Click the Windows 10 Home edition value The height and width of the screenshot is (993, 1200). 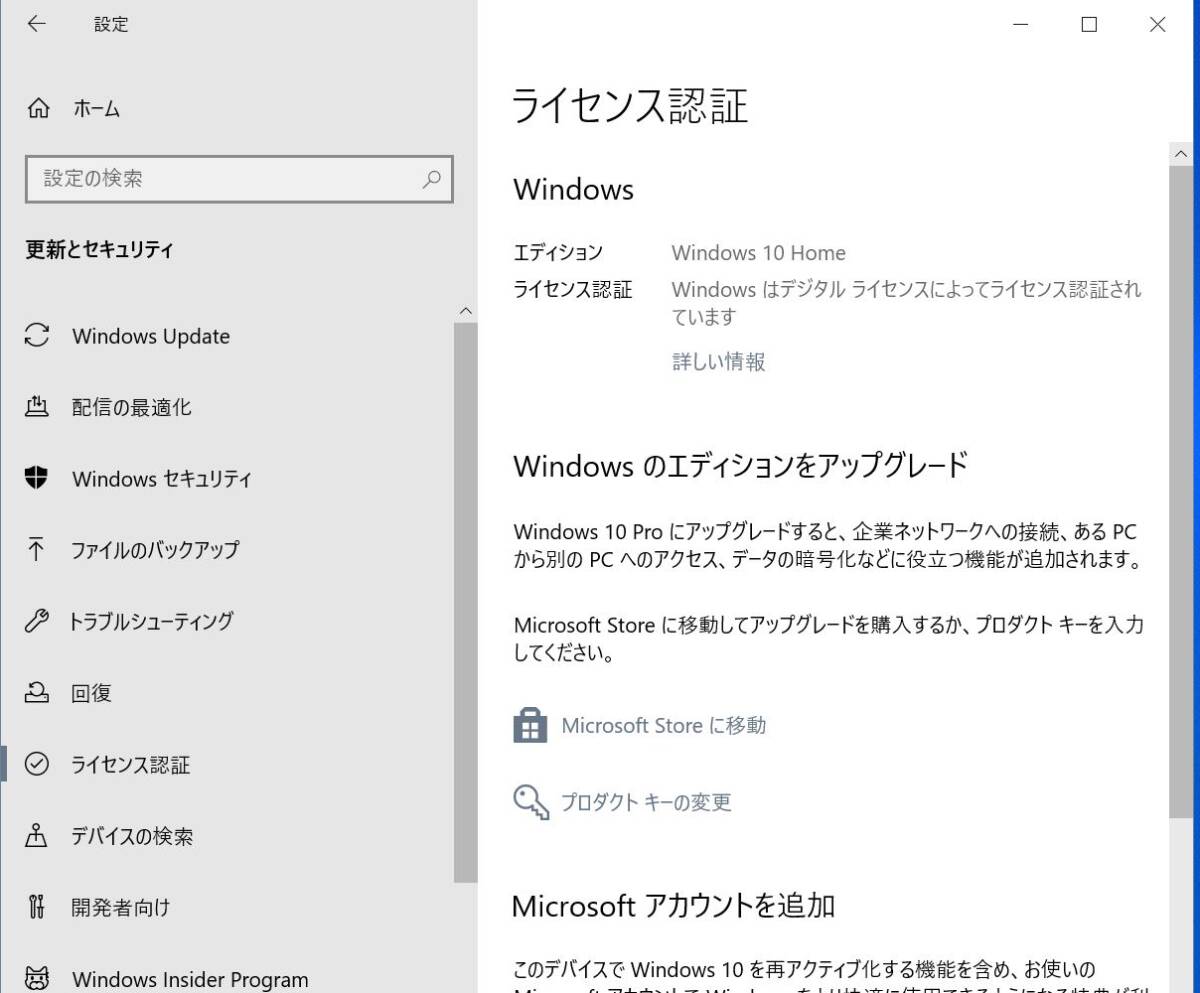tap(759, 253)
